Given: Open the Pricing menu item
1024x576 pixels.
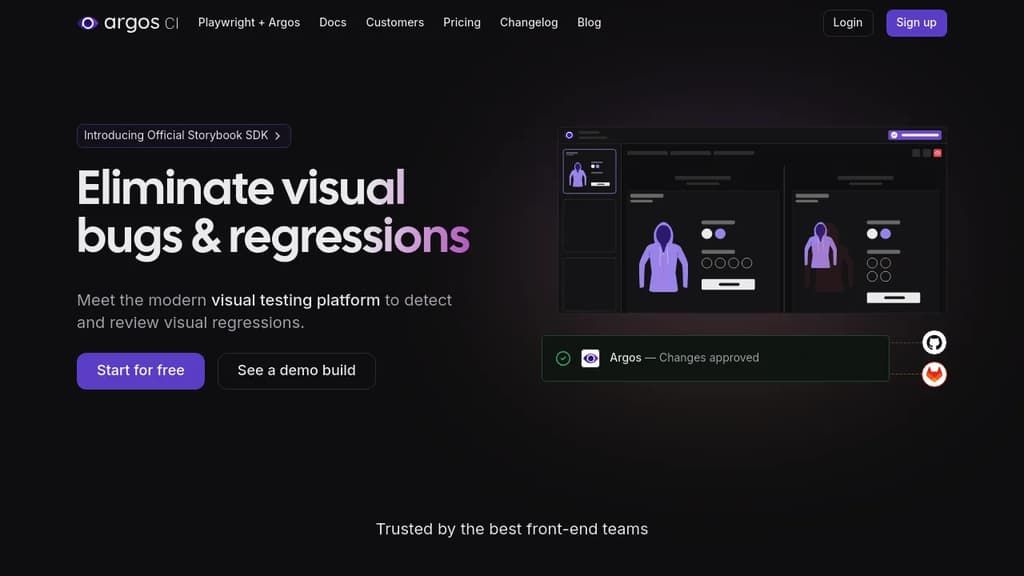Looking at the screenshot, I should pos(461,22).
